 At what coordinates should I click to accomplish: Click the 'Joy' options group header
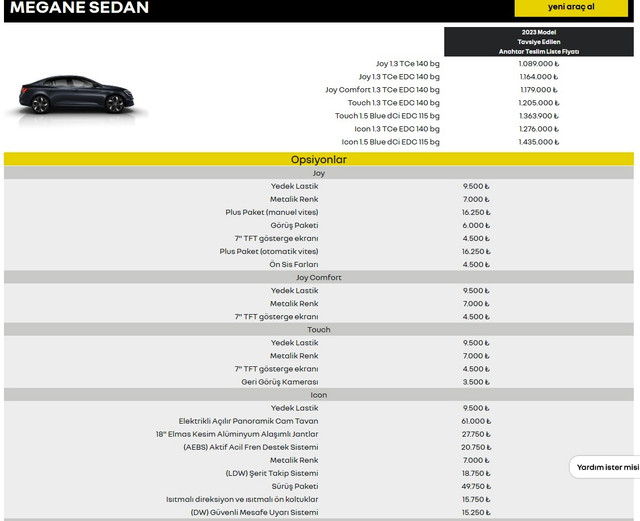(319, 173)
